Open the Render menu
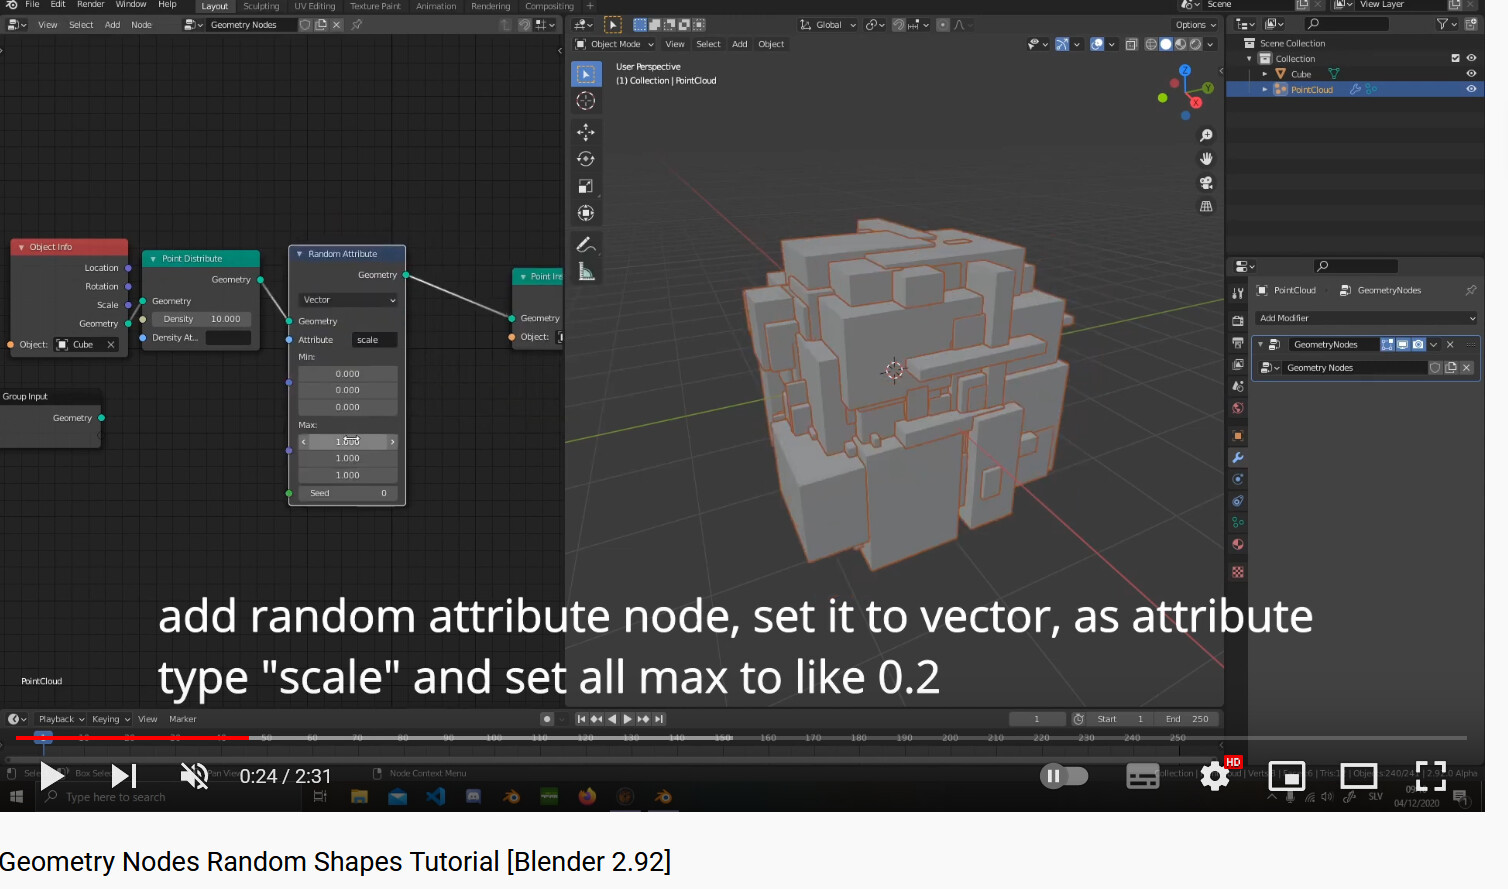This screenshot has height=889, width=1508. (91, 5)
